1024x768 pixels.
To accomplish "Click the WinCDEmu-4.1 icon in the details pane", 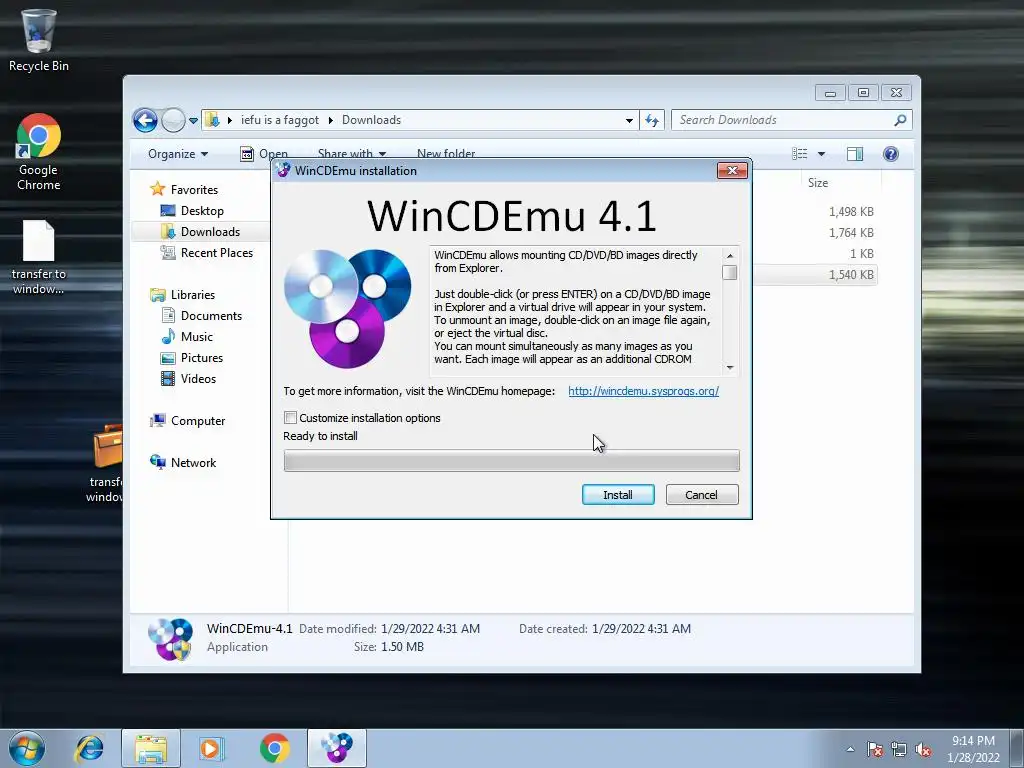I will (170, 639).
